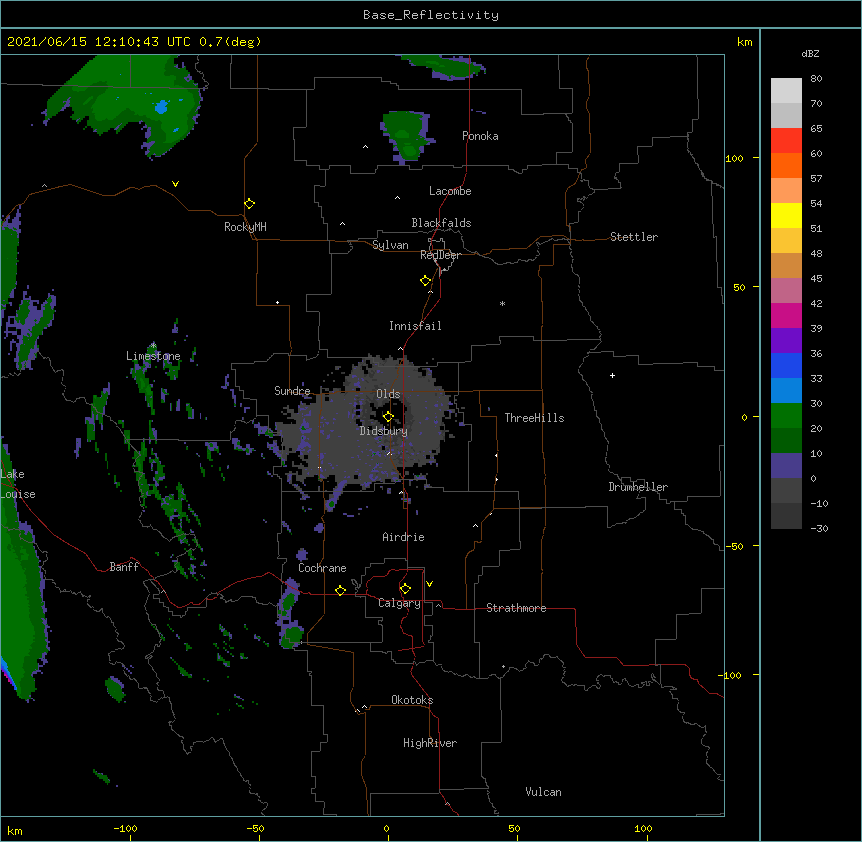Select the Innisfail label

coord(415,326)
